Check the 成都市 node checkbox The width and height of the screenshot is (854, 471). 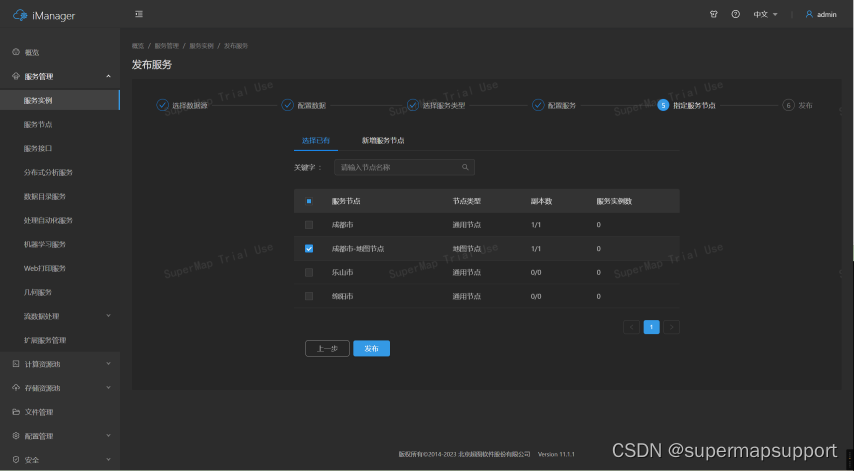pyautogui.click(x=309, y=225)
